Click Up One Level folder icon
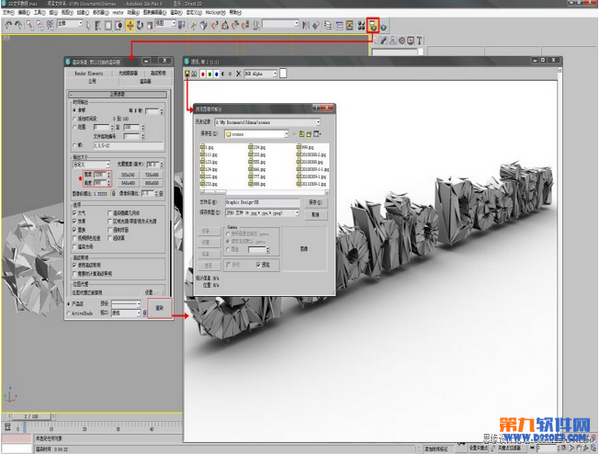 (x=302, y=134)
